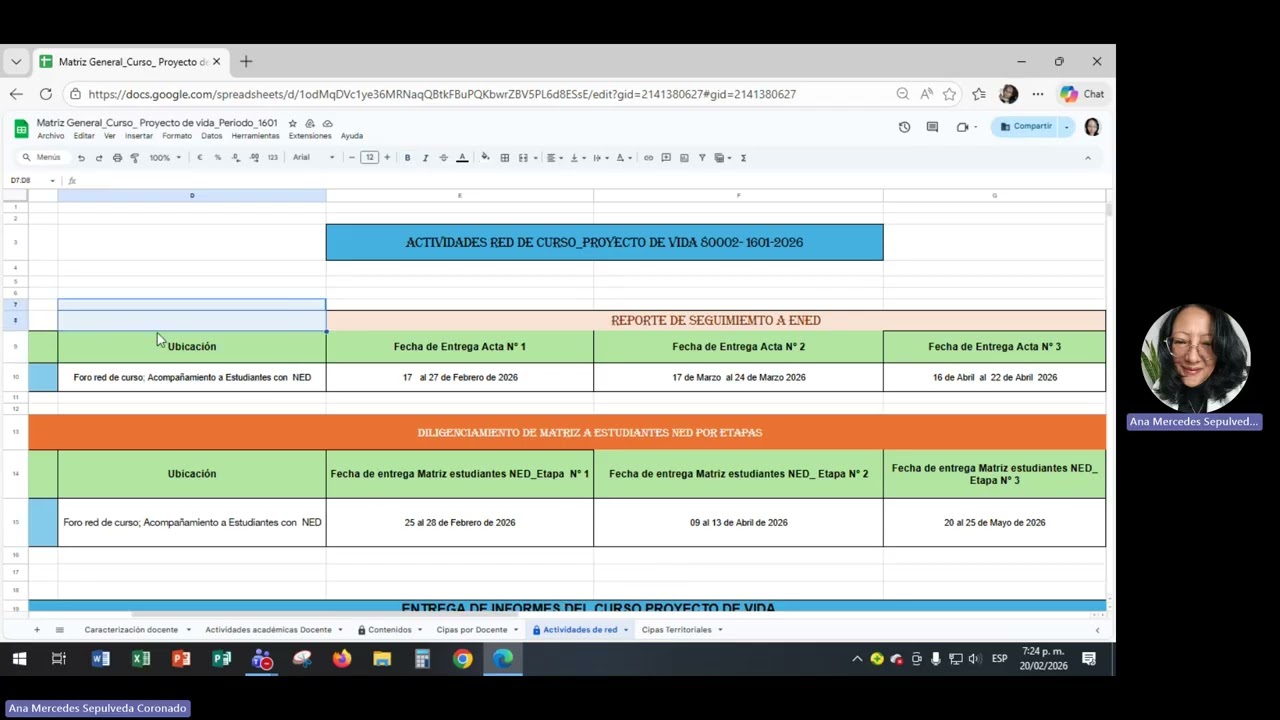
Task: Switch to Actividades académicas Docente tab
Action: pos(273,630)
